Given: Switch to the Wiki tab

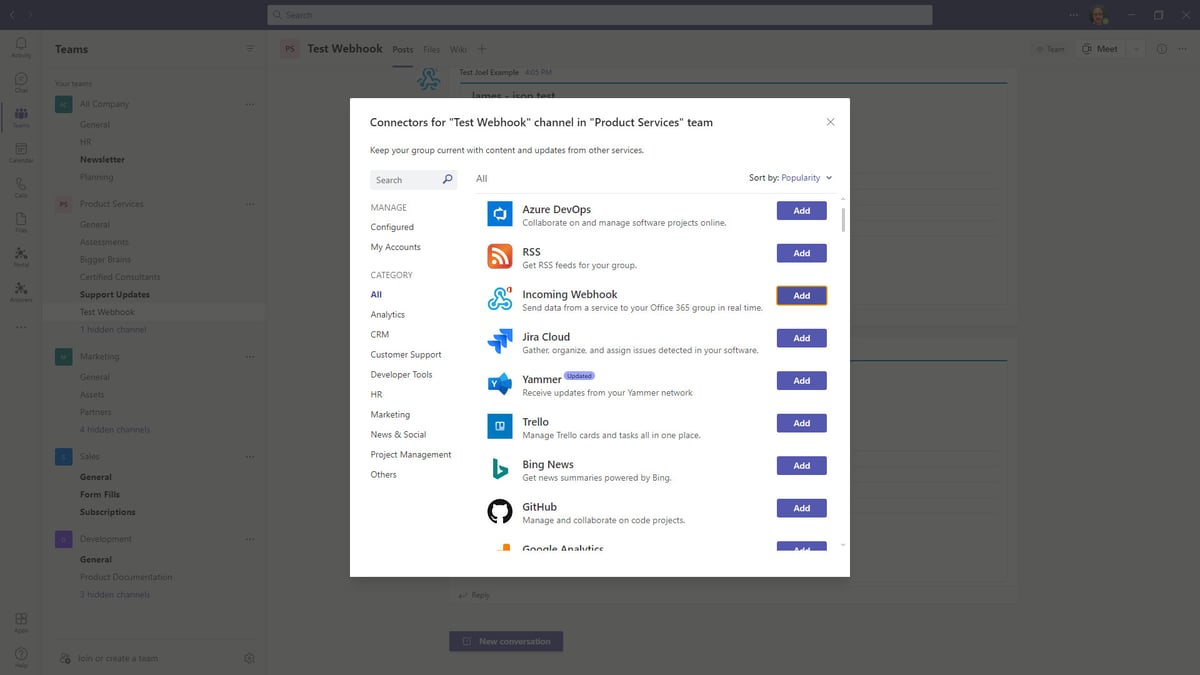Looking at the screenshot, I should 458,48.
